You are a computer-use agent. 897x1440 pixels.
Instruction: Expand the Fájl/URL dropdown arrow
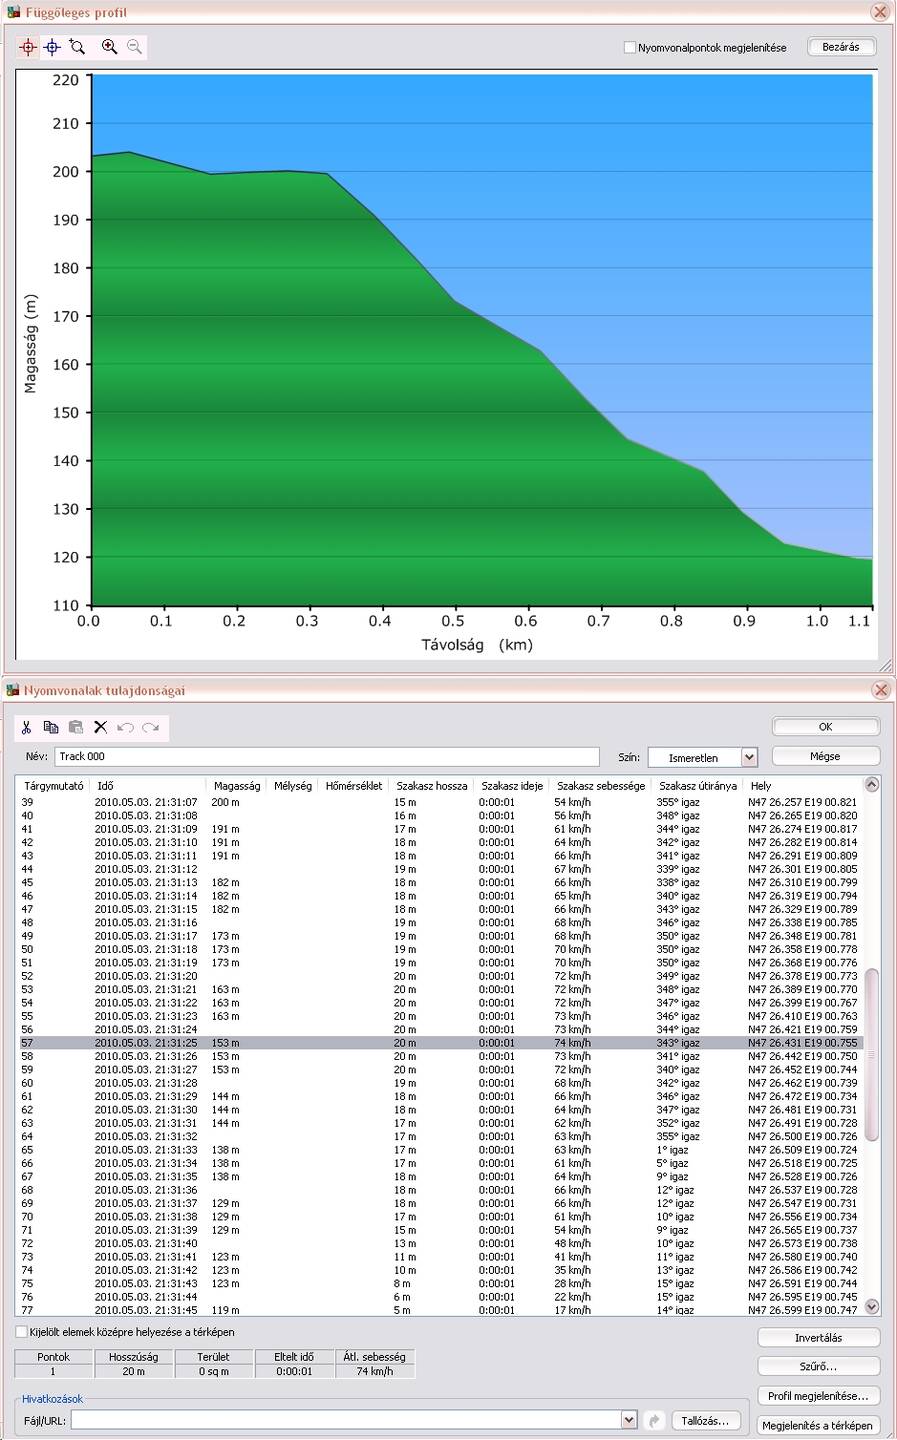[x=628, y=1420]
